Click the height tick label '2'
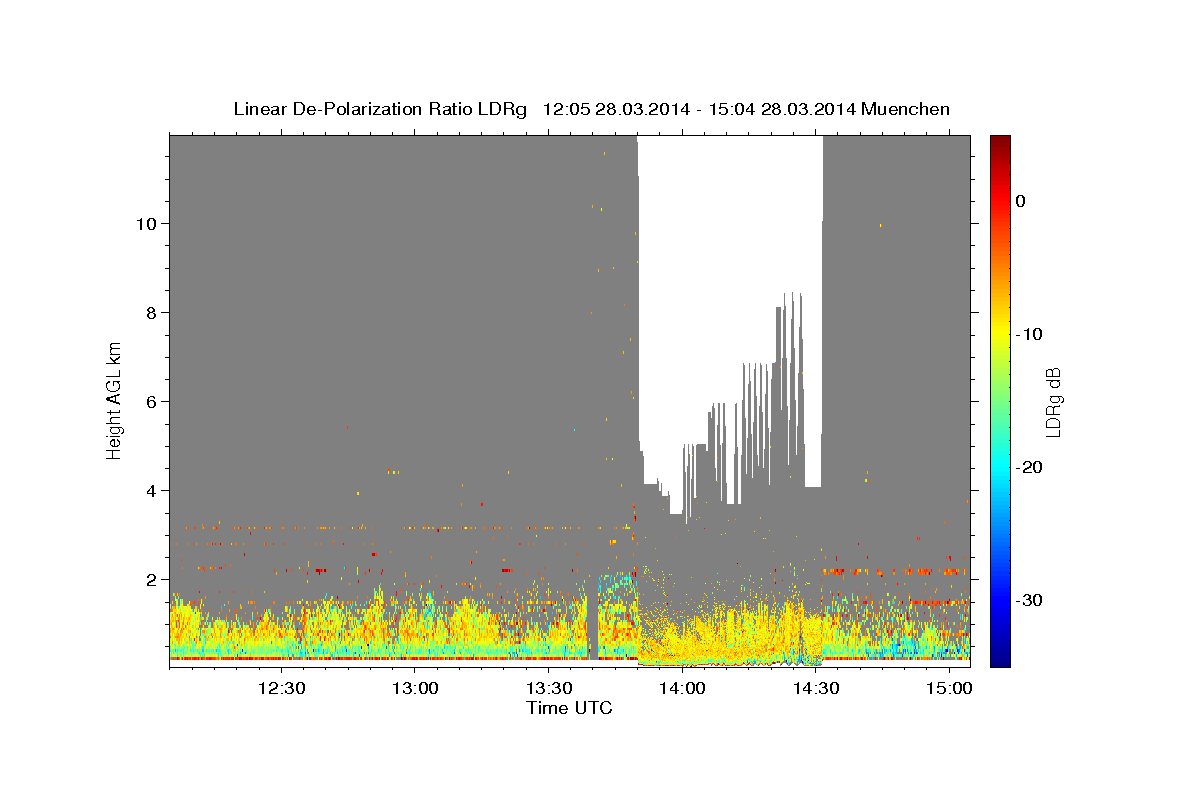Viewport: 1200px width, 800px height. pos(151,579)
